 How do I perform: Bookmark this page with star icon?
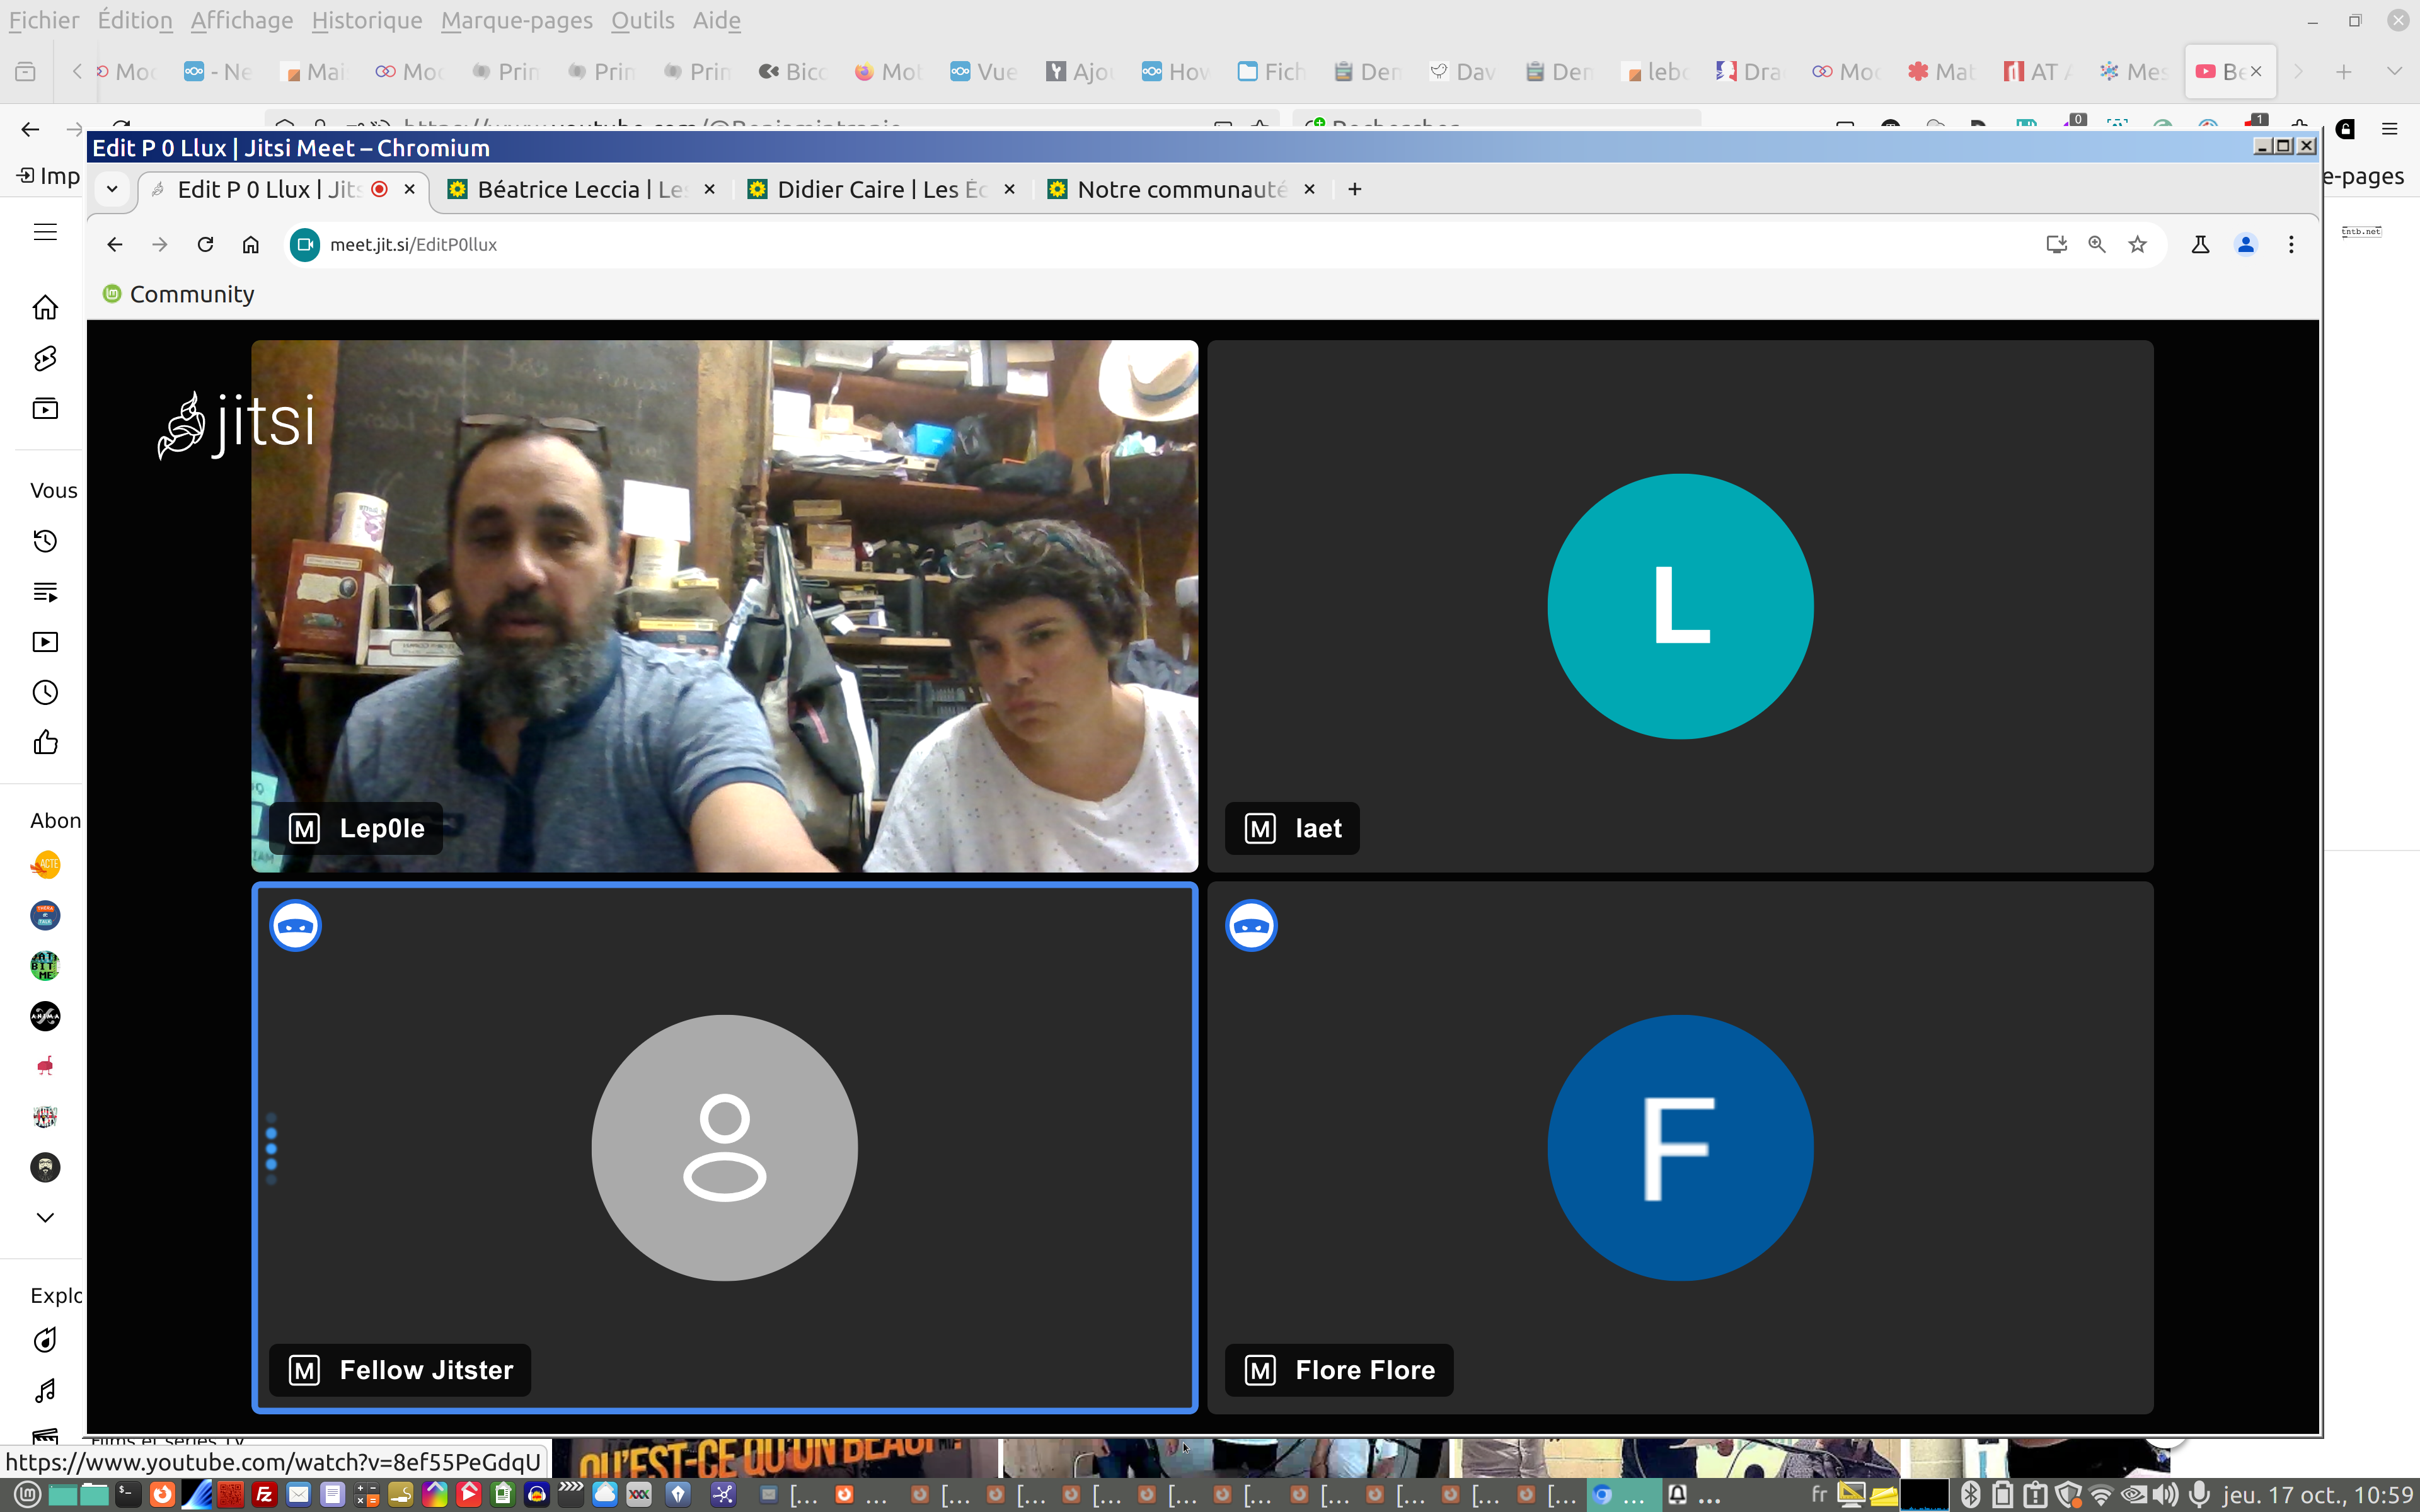pyautogui.click(x=2137, y=245)
